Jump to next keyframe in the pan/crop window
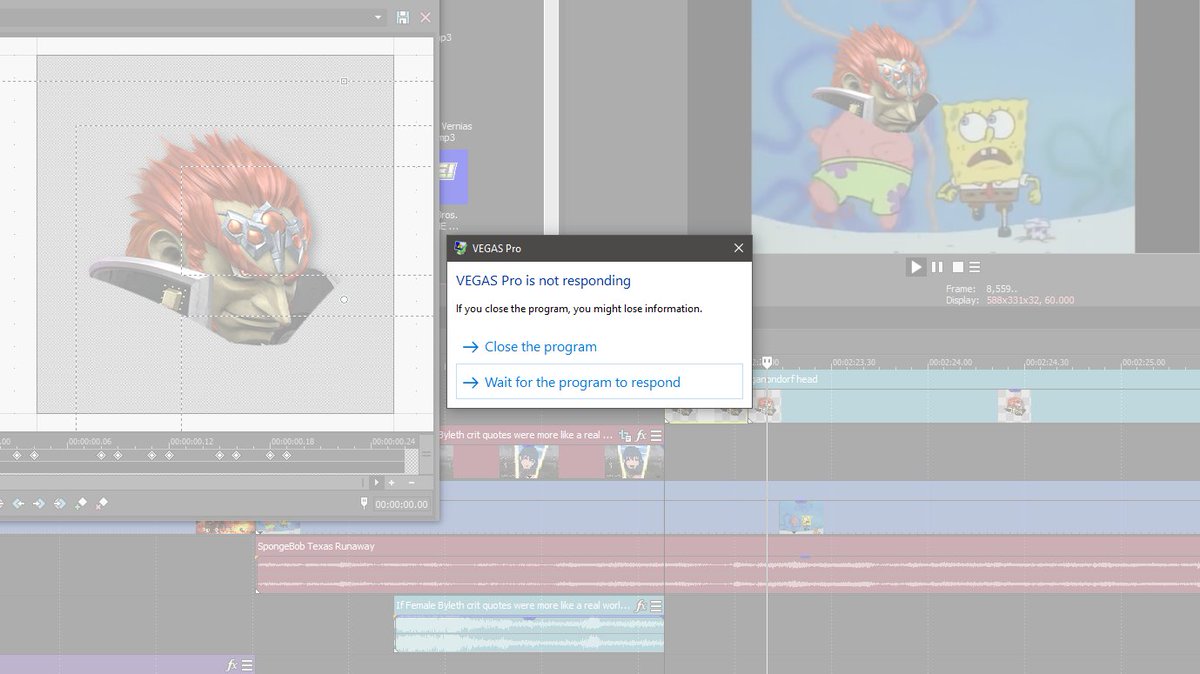The height and width of the screenshot is (674, 1200). click(x=39, y=504)
